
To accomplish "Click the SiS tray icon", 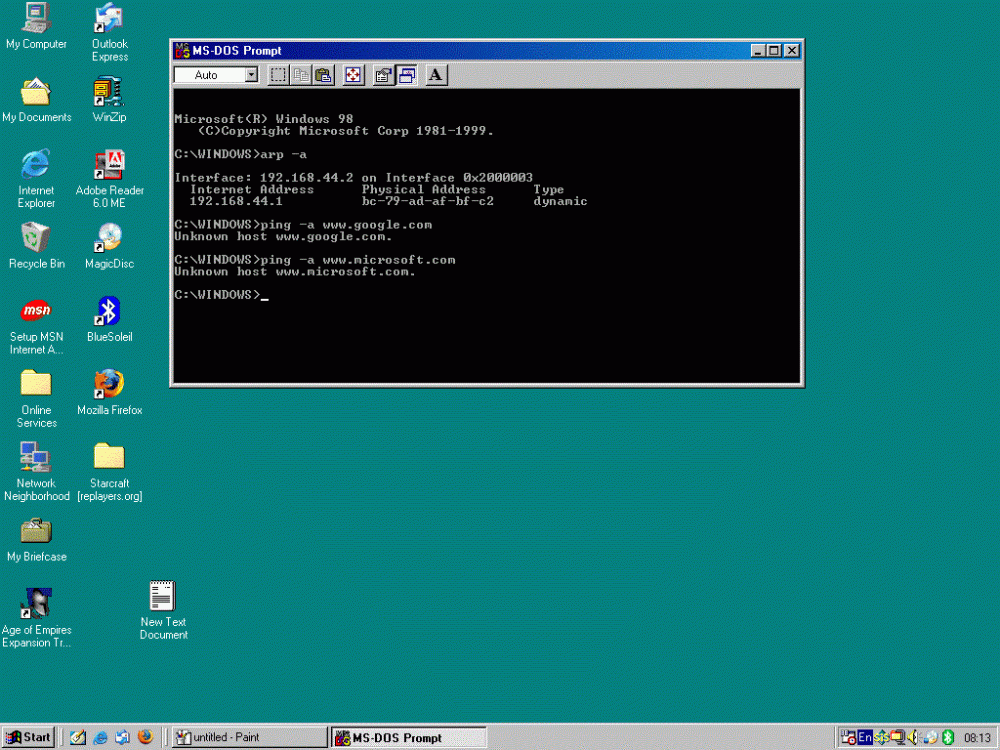I will [881, 737].
